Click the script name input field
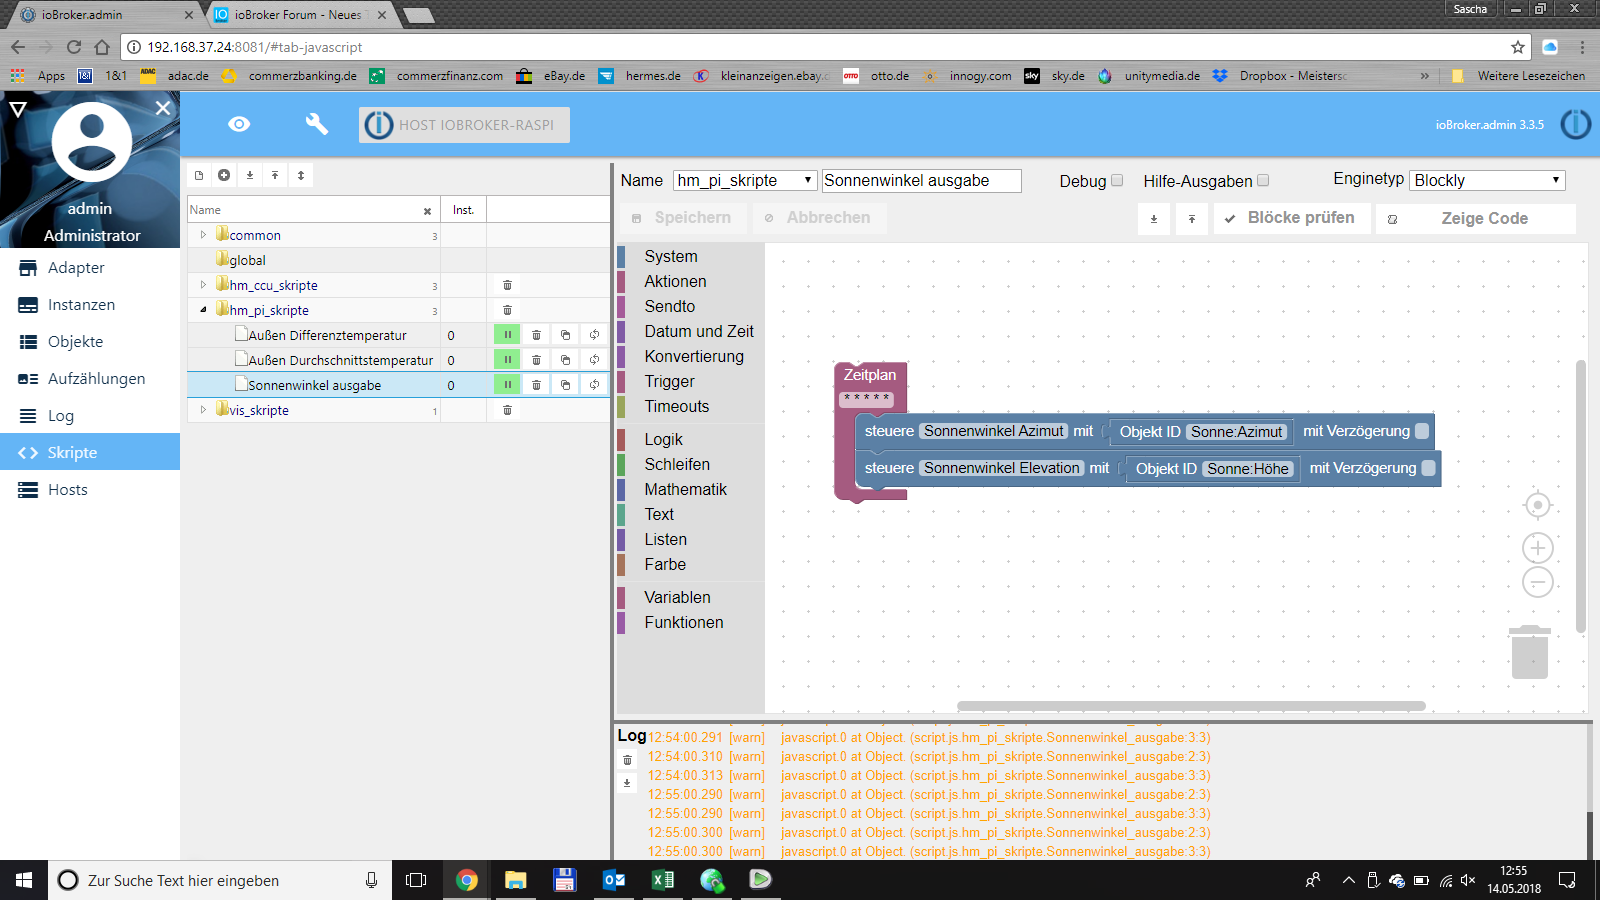 [x=920, y=180]
